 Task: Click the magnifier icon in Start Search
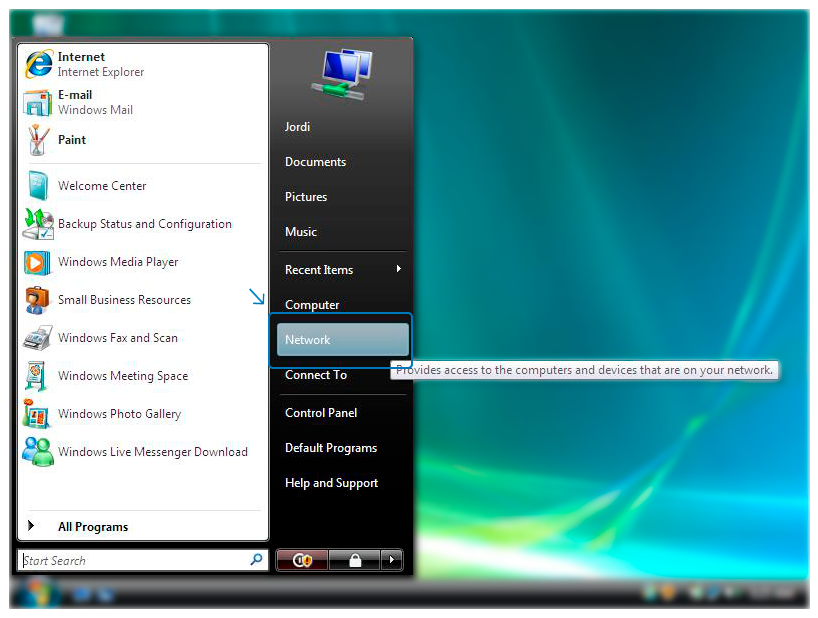tap(256, 560)
